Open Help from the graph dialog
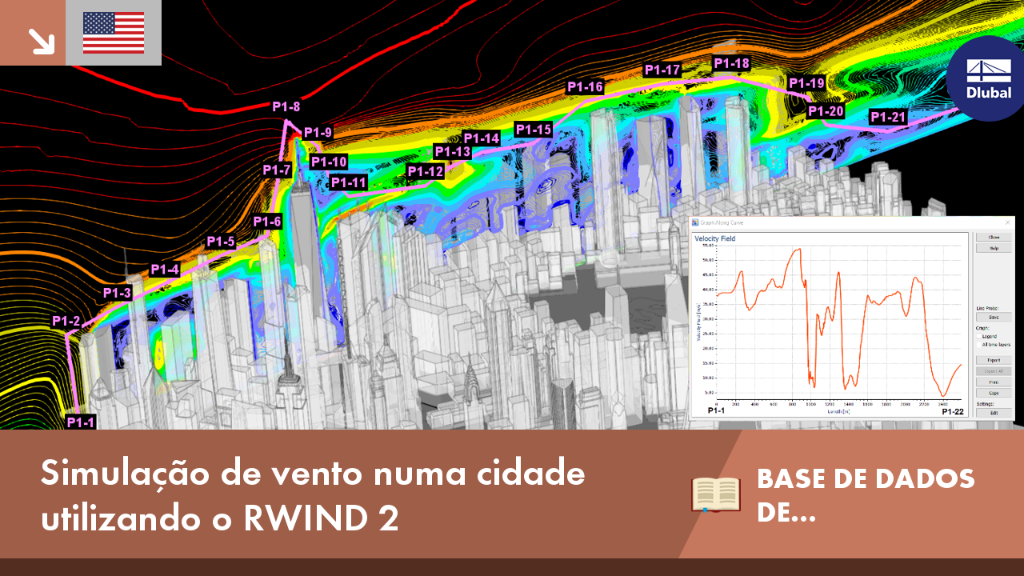The width and height of the screenshot is (1024, 576). click(x=994, y=248)
